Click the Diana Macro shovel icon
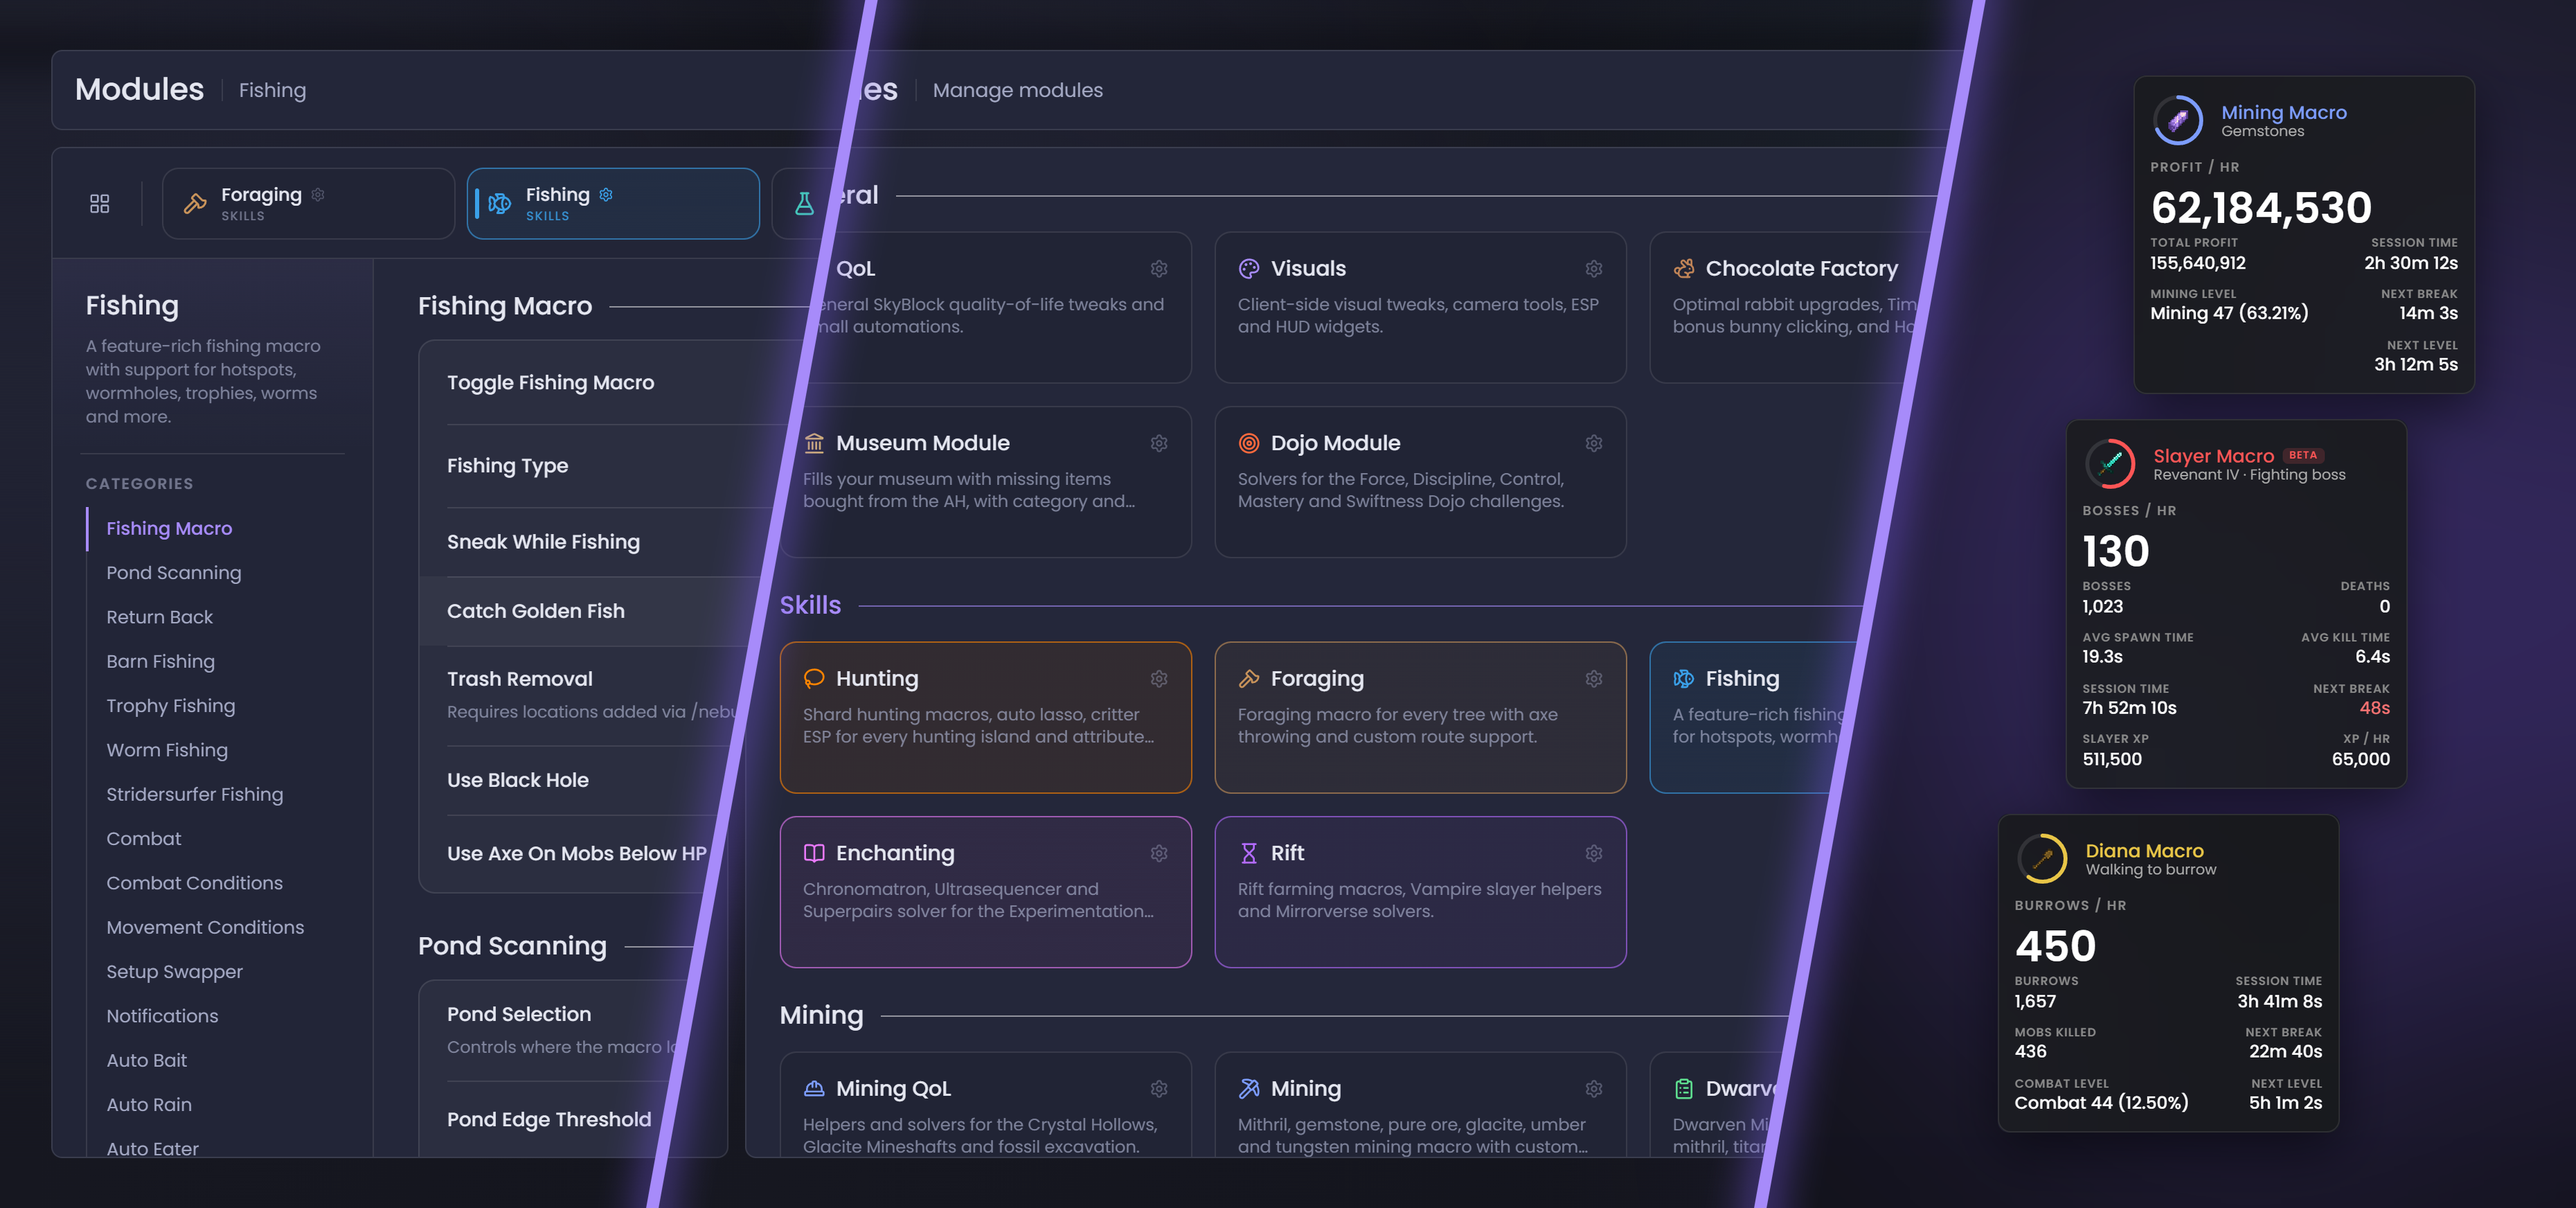The width and height of the screenshot is (2576, 1208). coord(2042,858)
